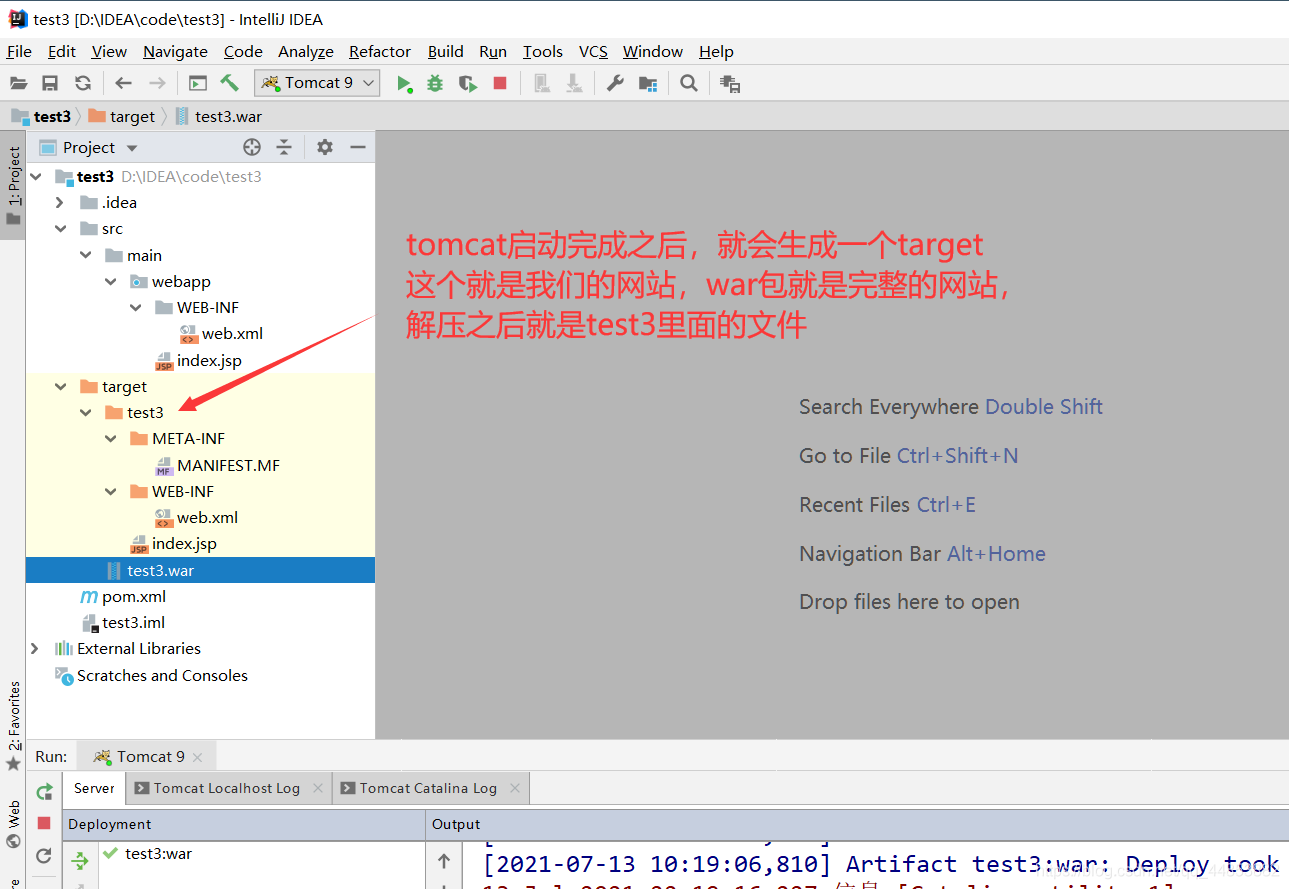Click the Search Everywhere magnifier icon
Viewport: 1289px width, 889px height.
tap(689, 83)
